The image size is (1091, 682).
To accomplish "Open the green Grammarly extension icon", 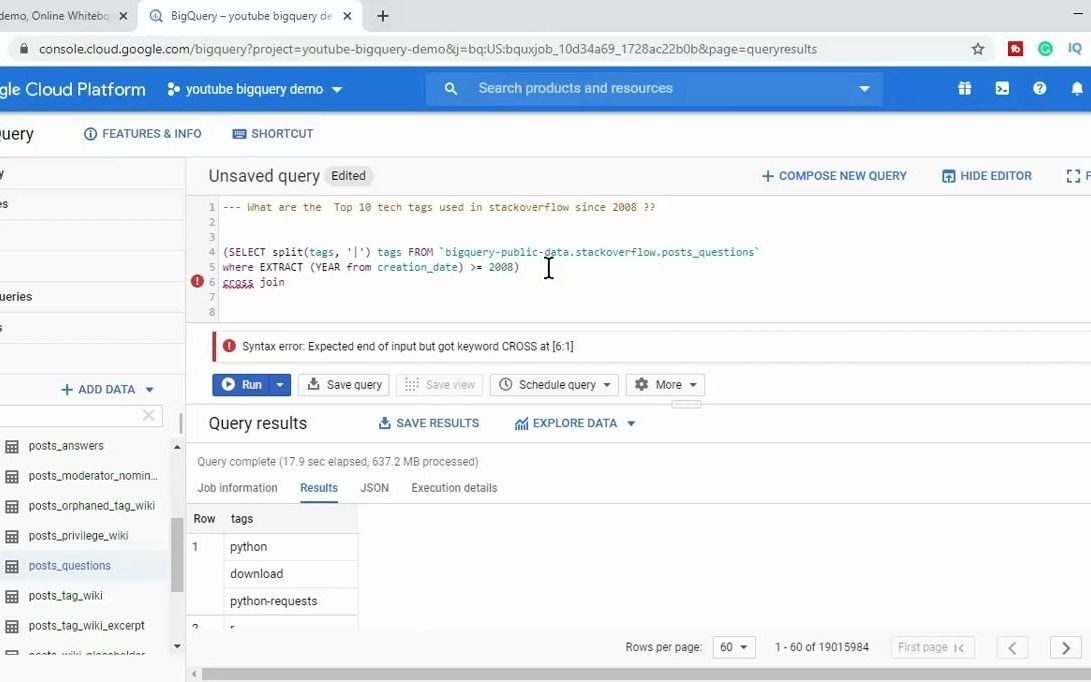I will (x=1045, y=49).
